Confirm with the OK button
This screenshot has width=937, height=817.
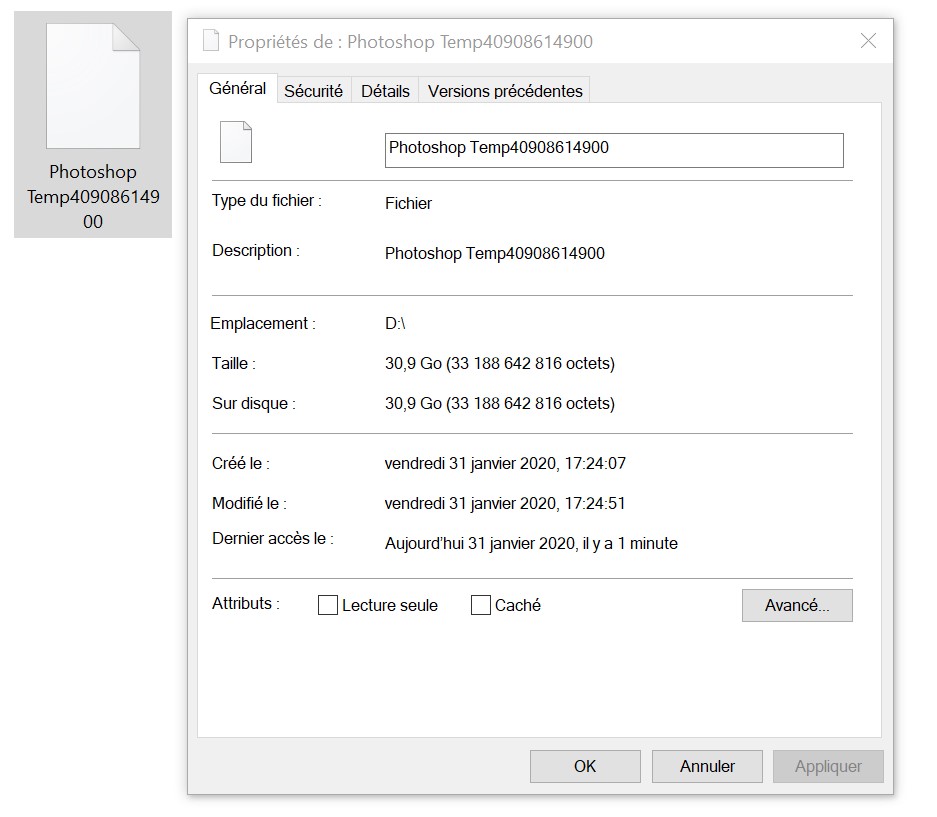pyautogui.click(x=585, y=766)
